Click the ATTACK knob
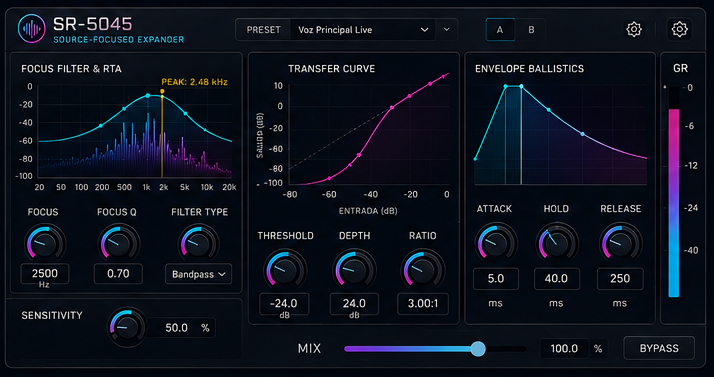The image size is (714, 377). tap(496, 243)
